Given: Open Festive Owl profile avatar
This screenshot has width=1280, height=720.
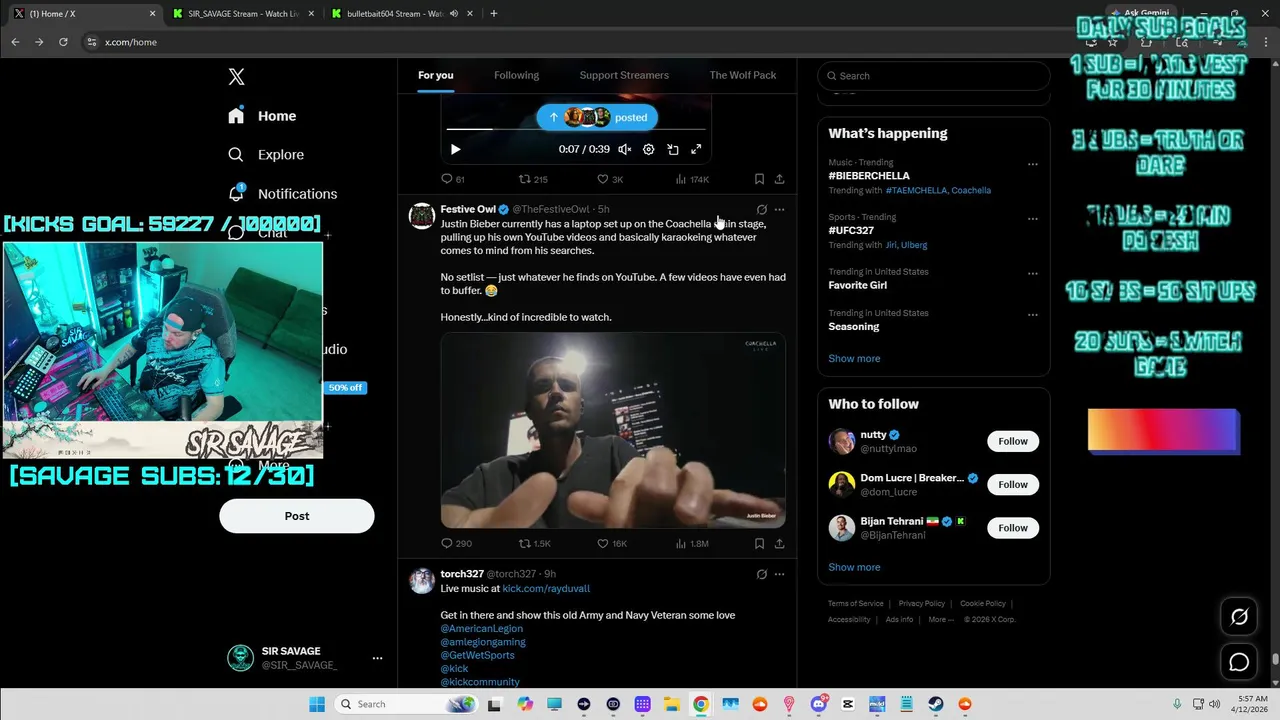Looking at the screenshot, I should point(422,216).
